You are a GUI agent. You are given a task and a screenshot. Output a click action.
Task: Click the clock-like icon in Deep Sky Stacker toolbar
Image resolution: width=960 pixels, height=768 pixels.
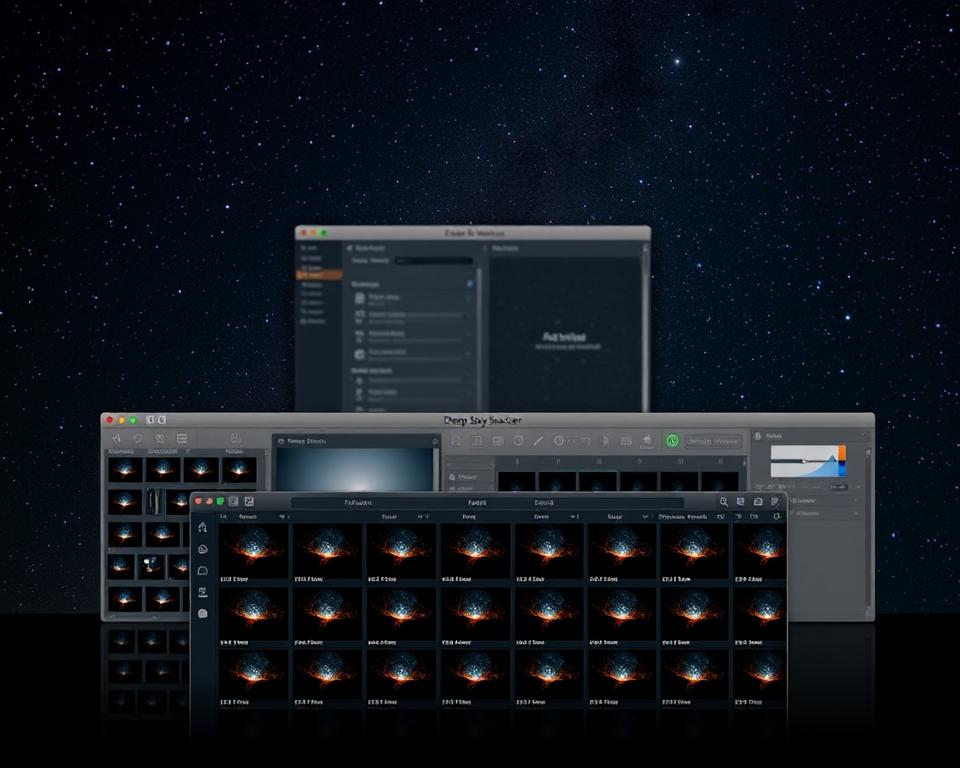point(558,440)
